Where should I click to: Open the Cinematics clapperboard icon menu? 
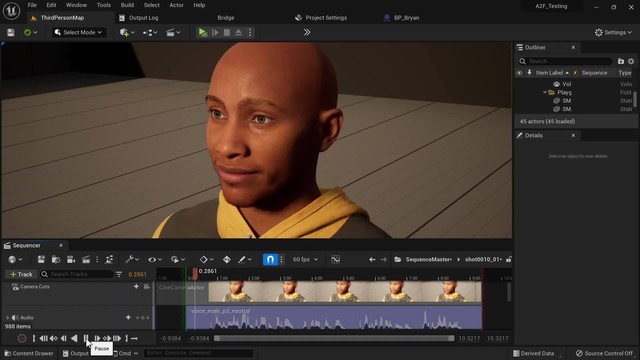click(x=173, y=32)
